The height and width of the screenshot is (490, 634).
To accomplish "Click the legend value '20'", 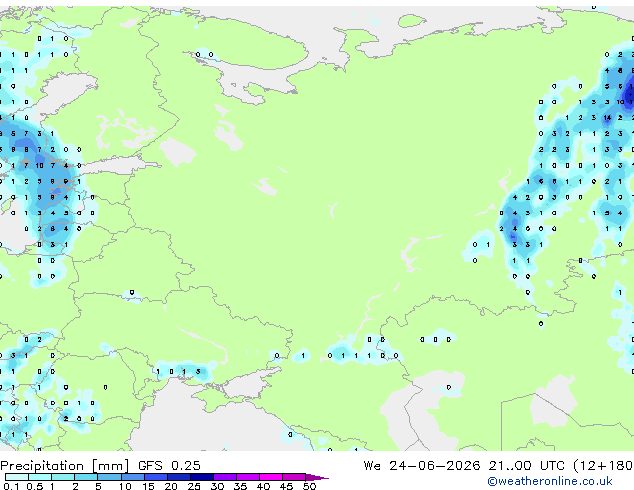I will [171, 486].
